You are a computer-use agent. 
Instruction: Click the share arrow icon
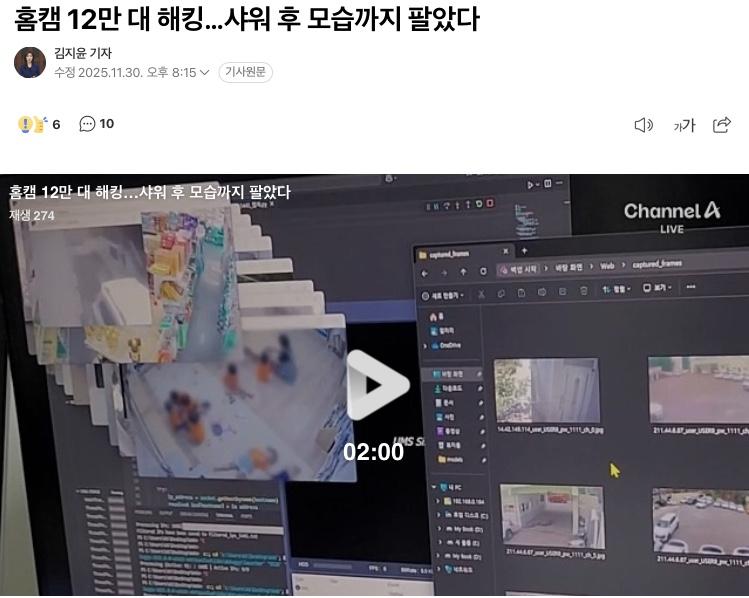(x=721, y=125)
